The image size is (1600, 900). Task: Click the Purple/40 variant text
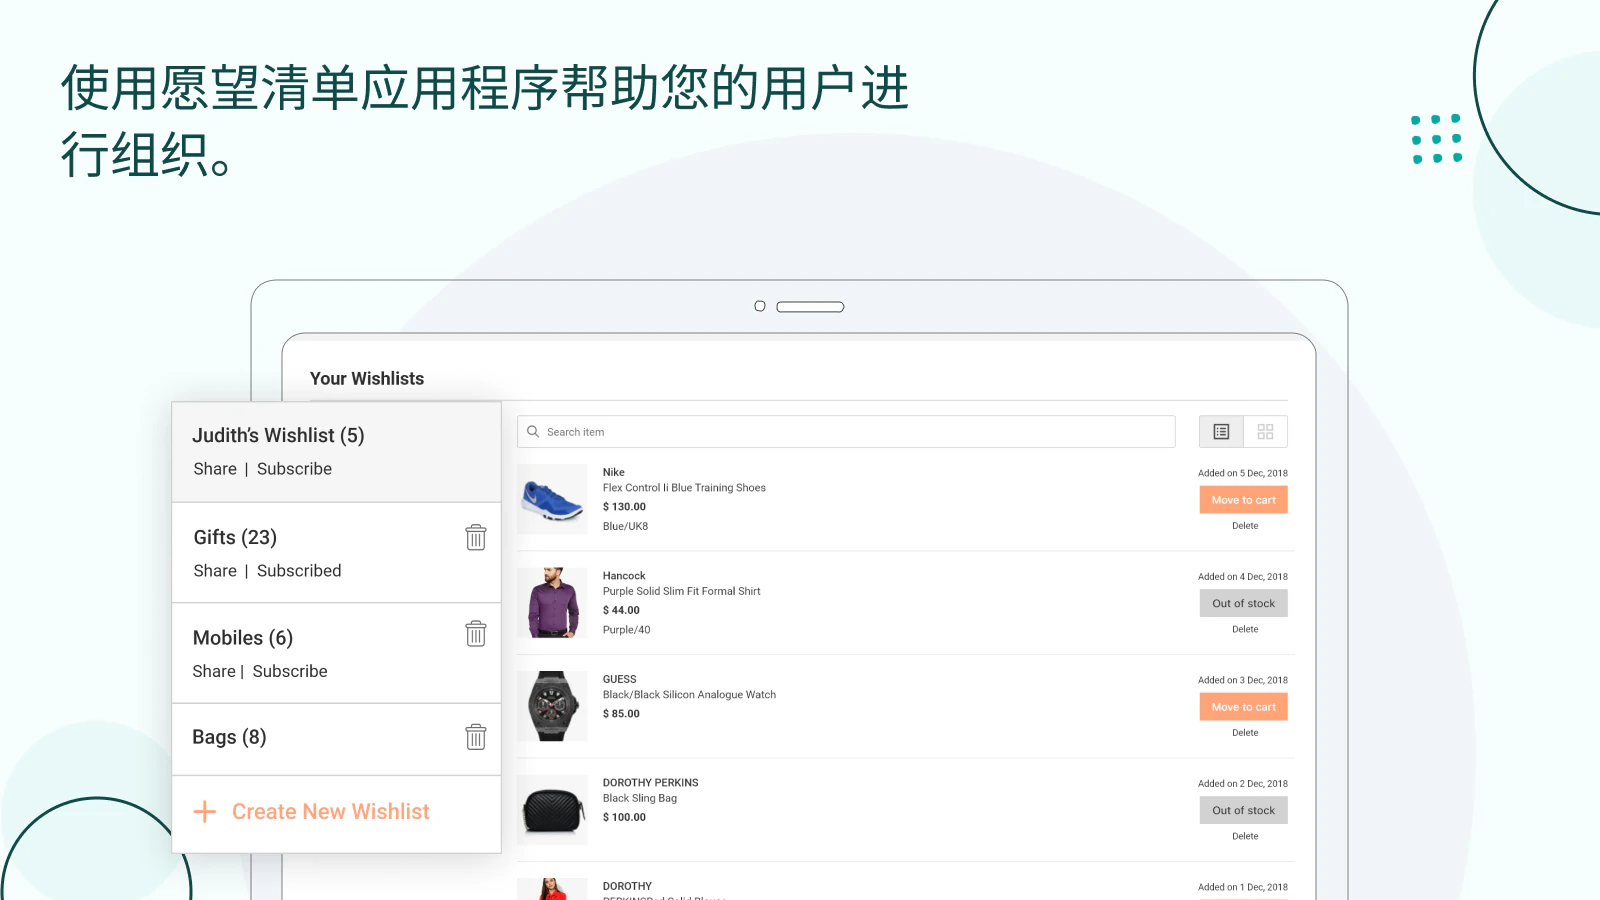tap(626, 630)
